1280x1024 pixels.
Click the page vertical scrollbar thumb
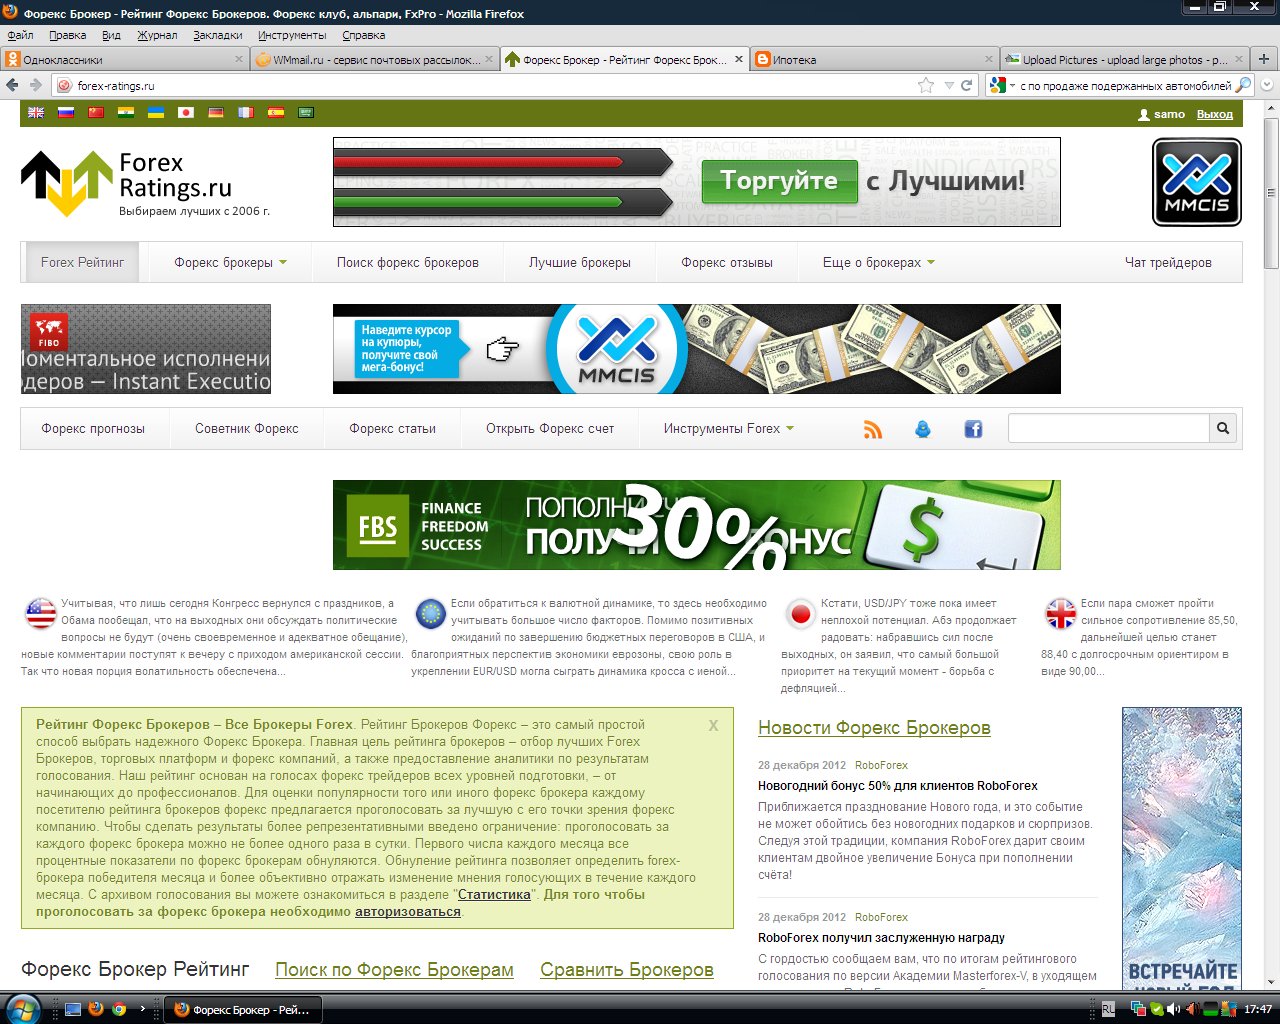coord(1271,192)
